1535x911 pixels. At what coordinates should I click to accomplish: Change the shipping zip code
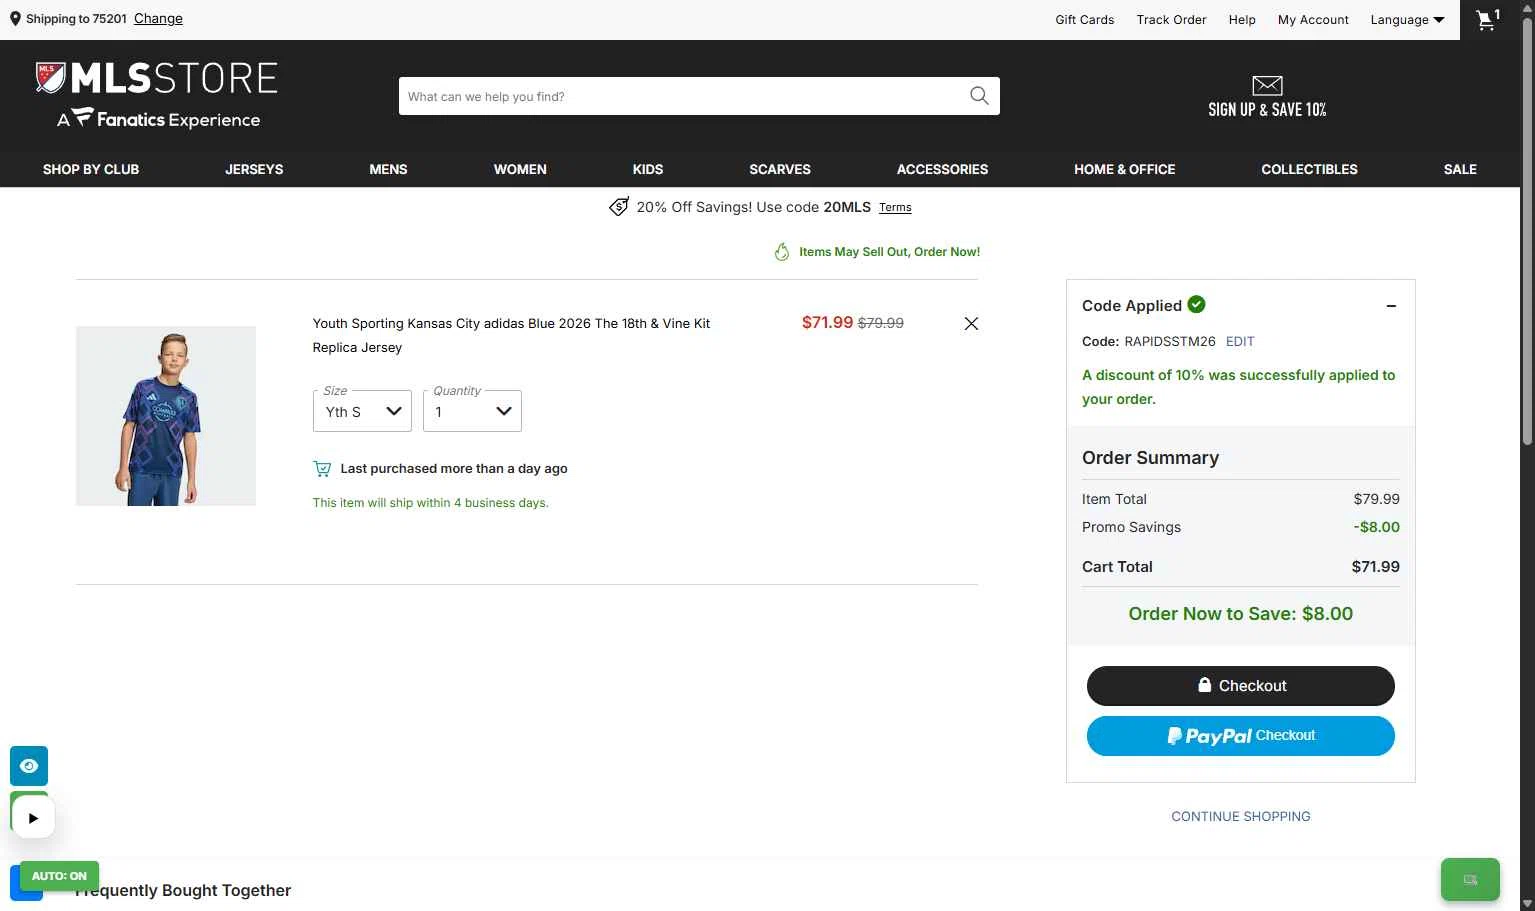158,19
